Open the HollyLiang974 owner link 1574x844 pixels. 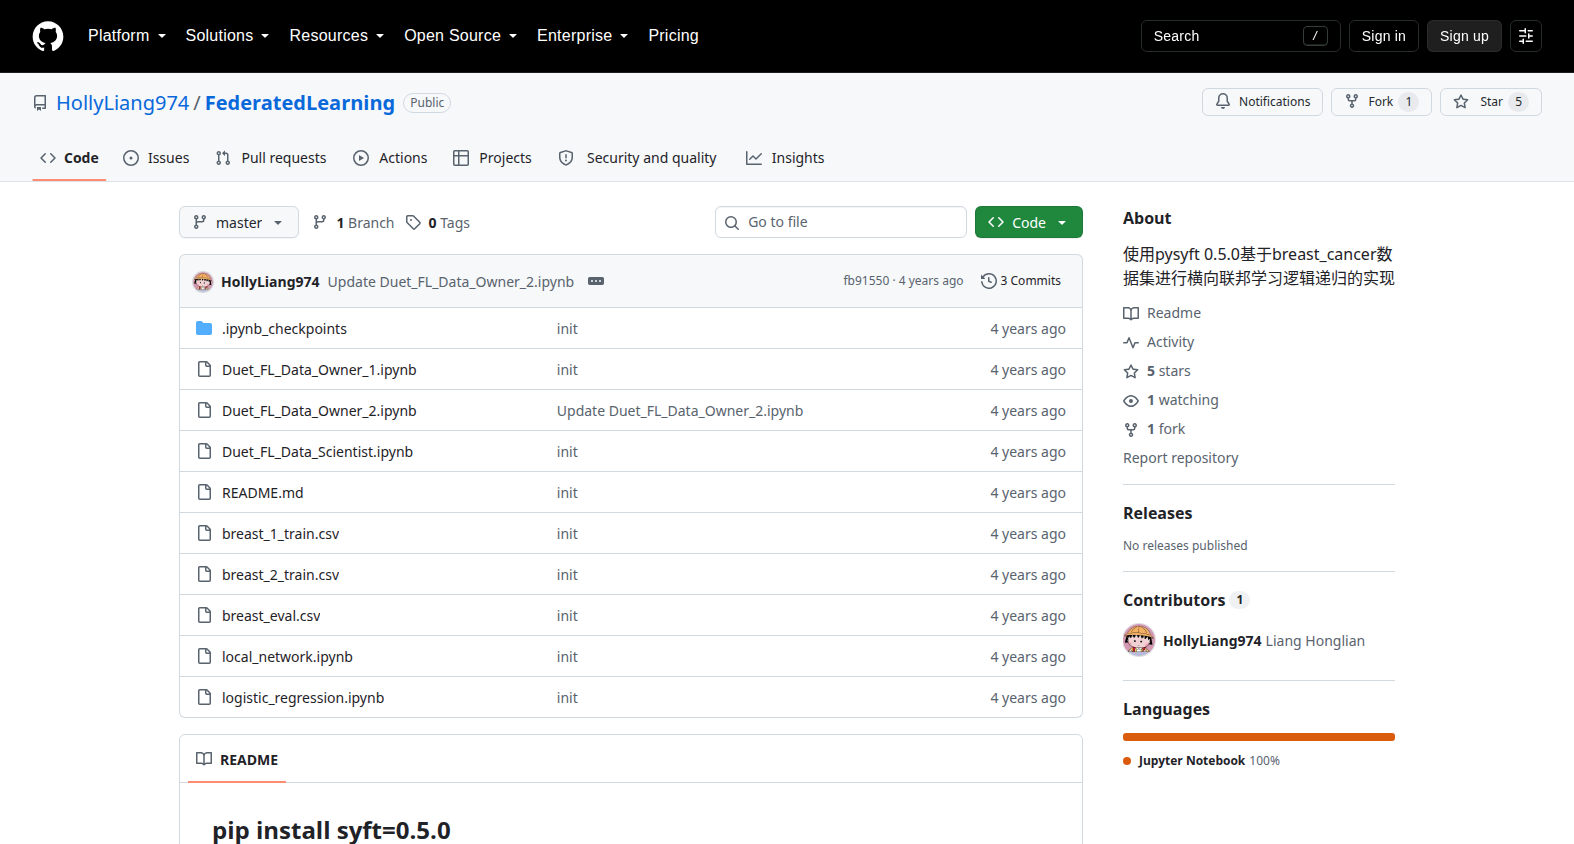[123, 103]
